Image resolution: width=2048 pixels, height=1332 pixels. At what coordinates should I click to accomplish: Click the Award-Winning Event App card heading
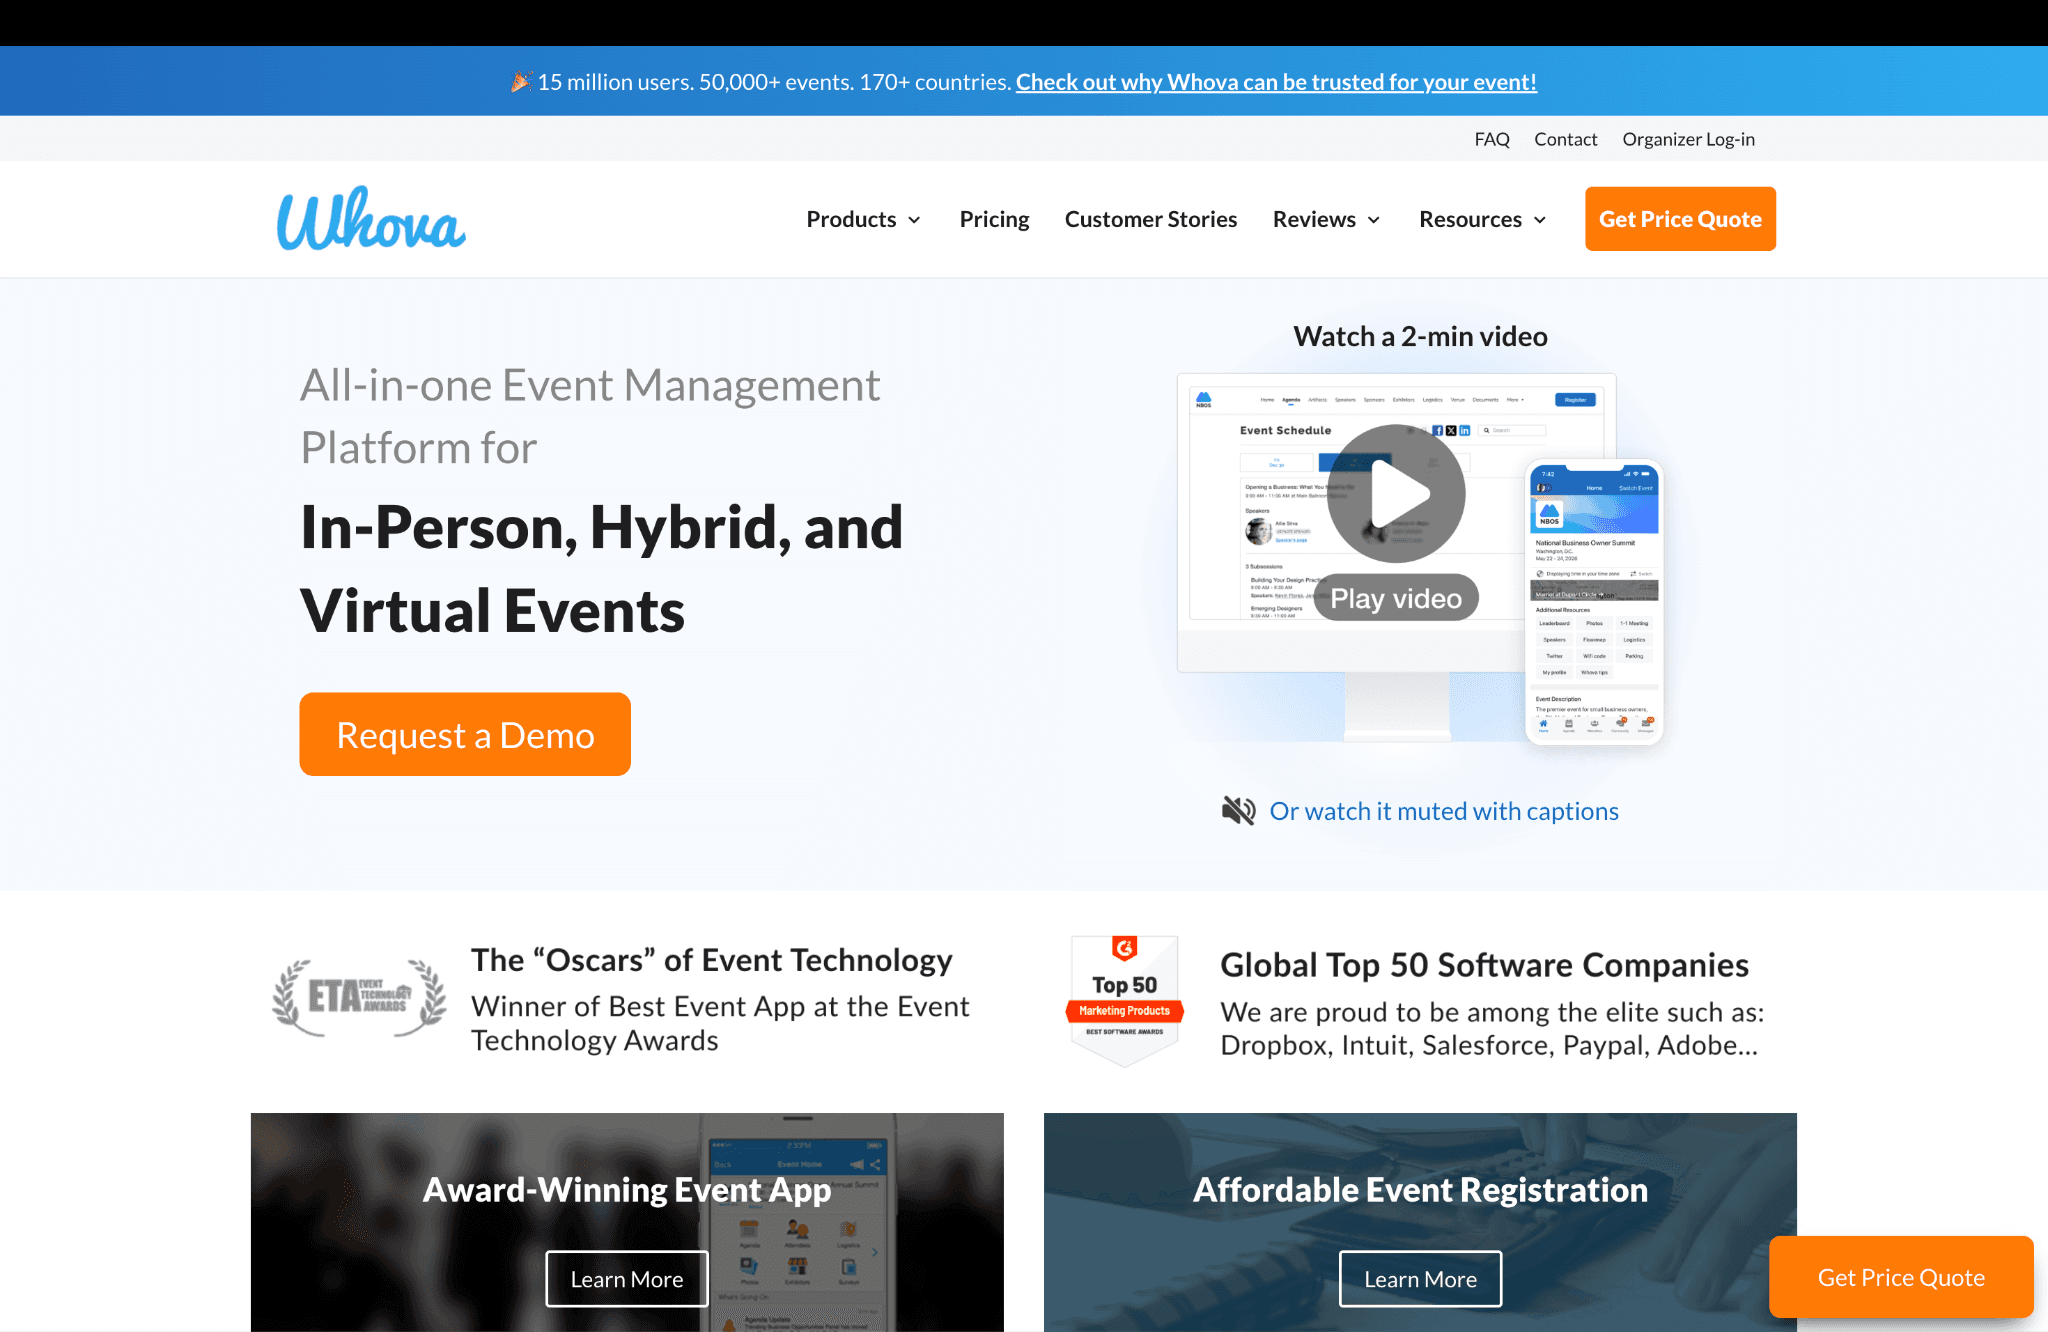[627, 1189]
